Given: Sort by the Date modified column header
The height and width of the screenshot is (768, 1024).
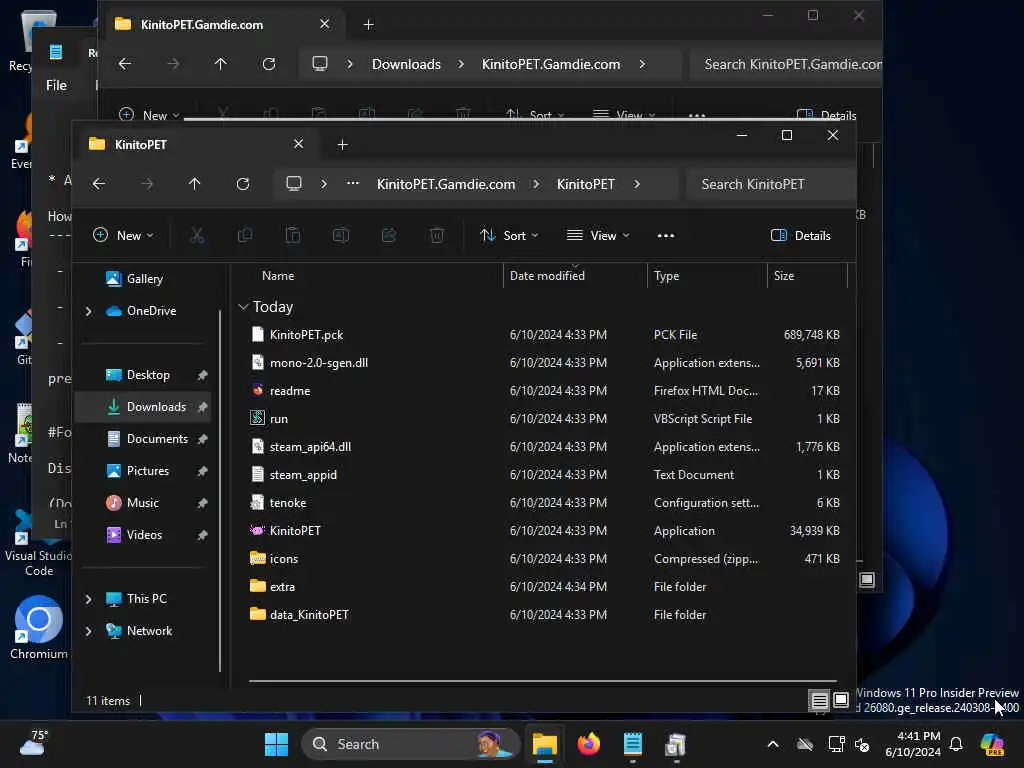Looking at the screenshot, I should click(547, 276).
